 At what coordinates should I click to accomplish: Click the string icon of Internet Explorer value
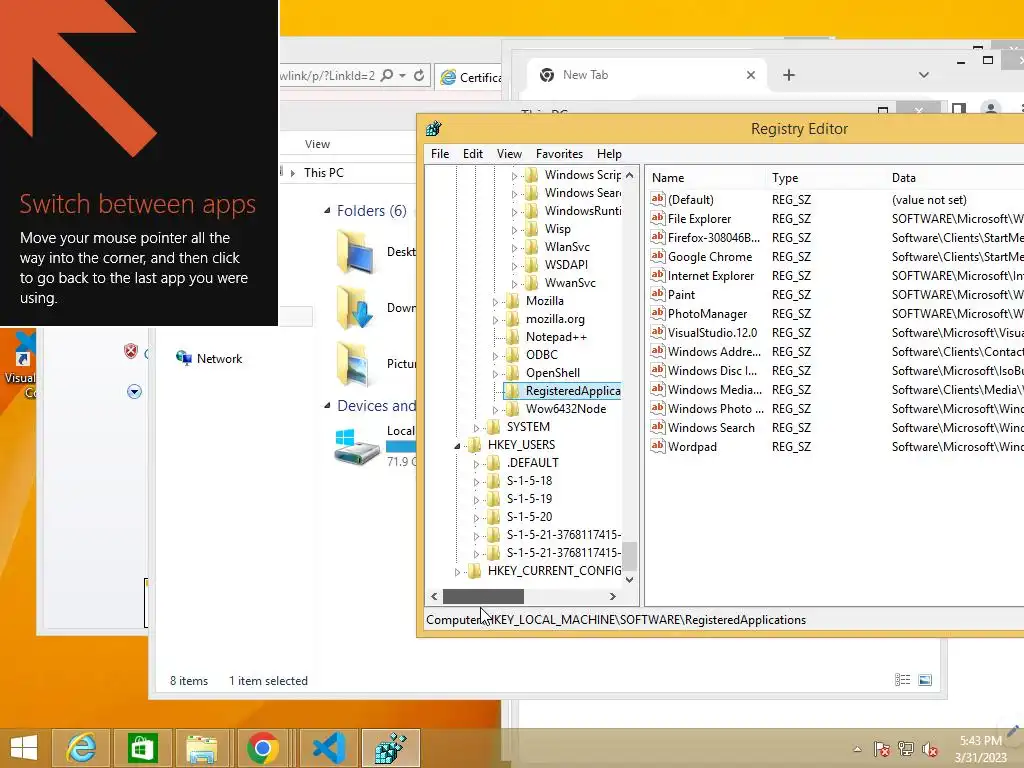click(x=658, y=275)
